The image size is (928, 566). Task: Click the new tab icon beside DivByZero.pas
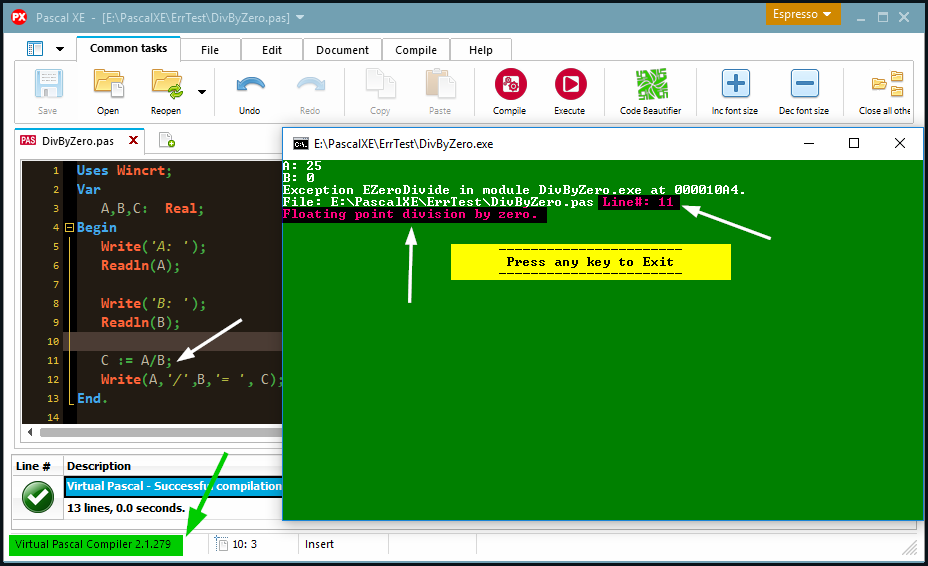[166, 141]
